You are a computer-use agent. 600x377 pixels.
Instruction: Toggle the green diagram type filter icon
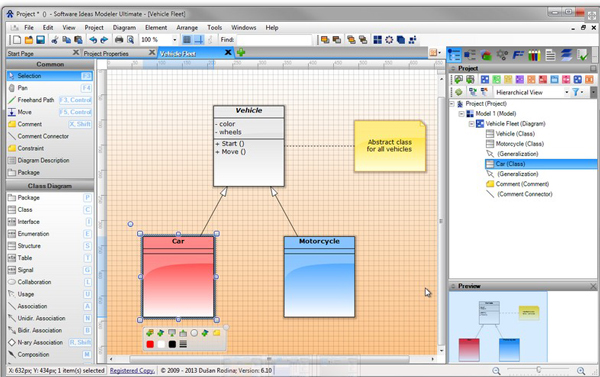[x=496, y=79]
